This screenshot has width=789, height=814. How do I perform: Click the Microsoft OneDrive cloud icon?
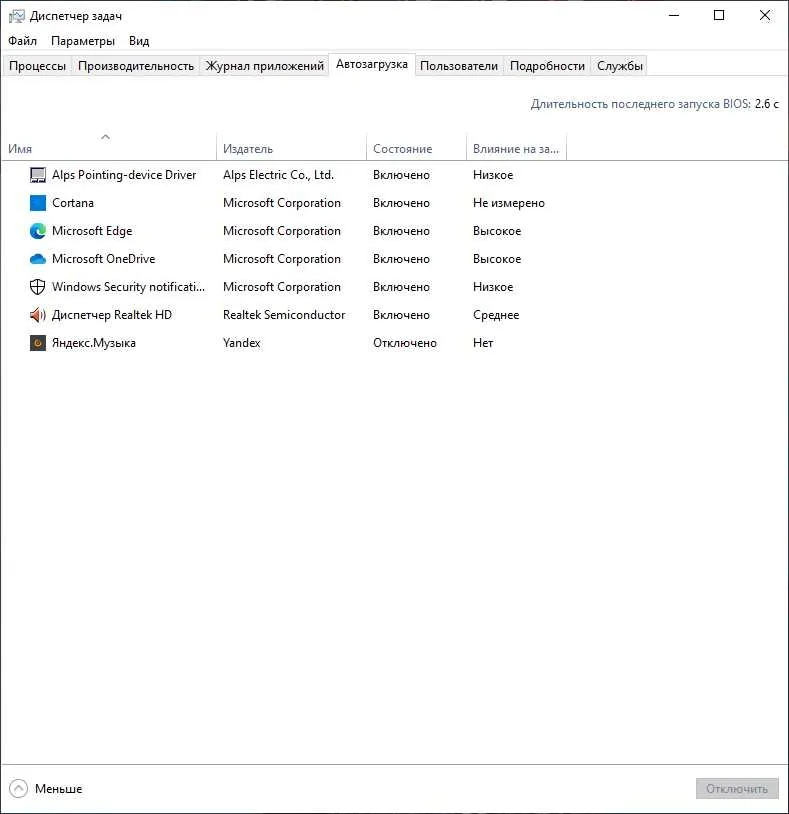coord(37,259)
